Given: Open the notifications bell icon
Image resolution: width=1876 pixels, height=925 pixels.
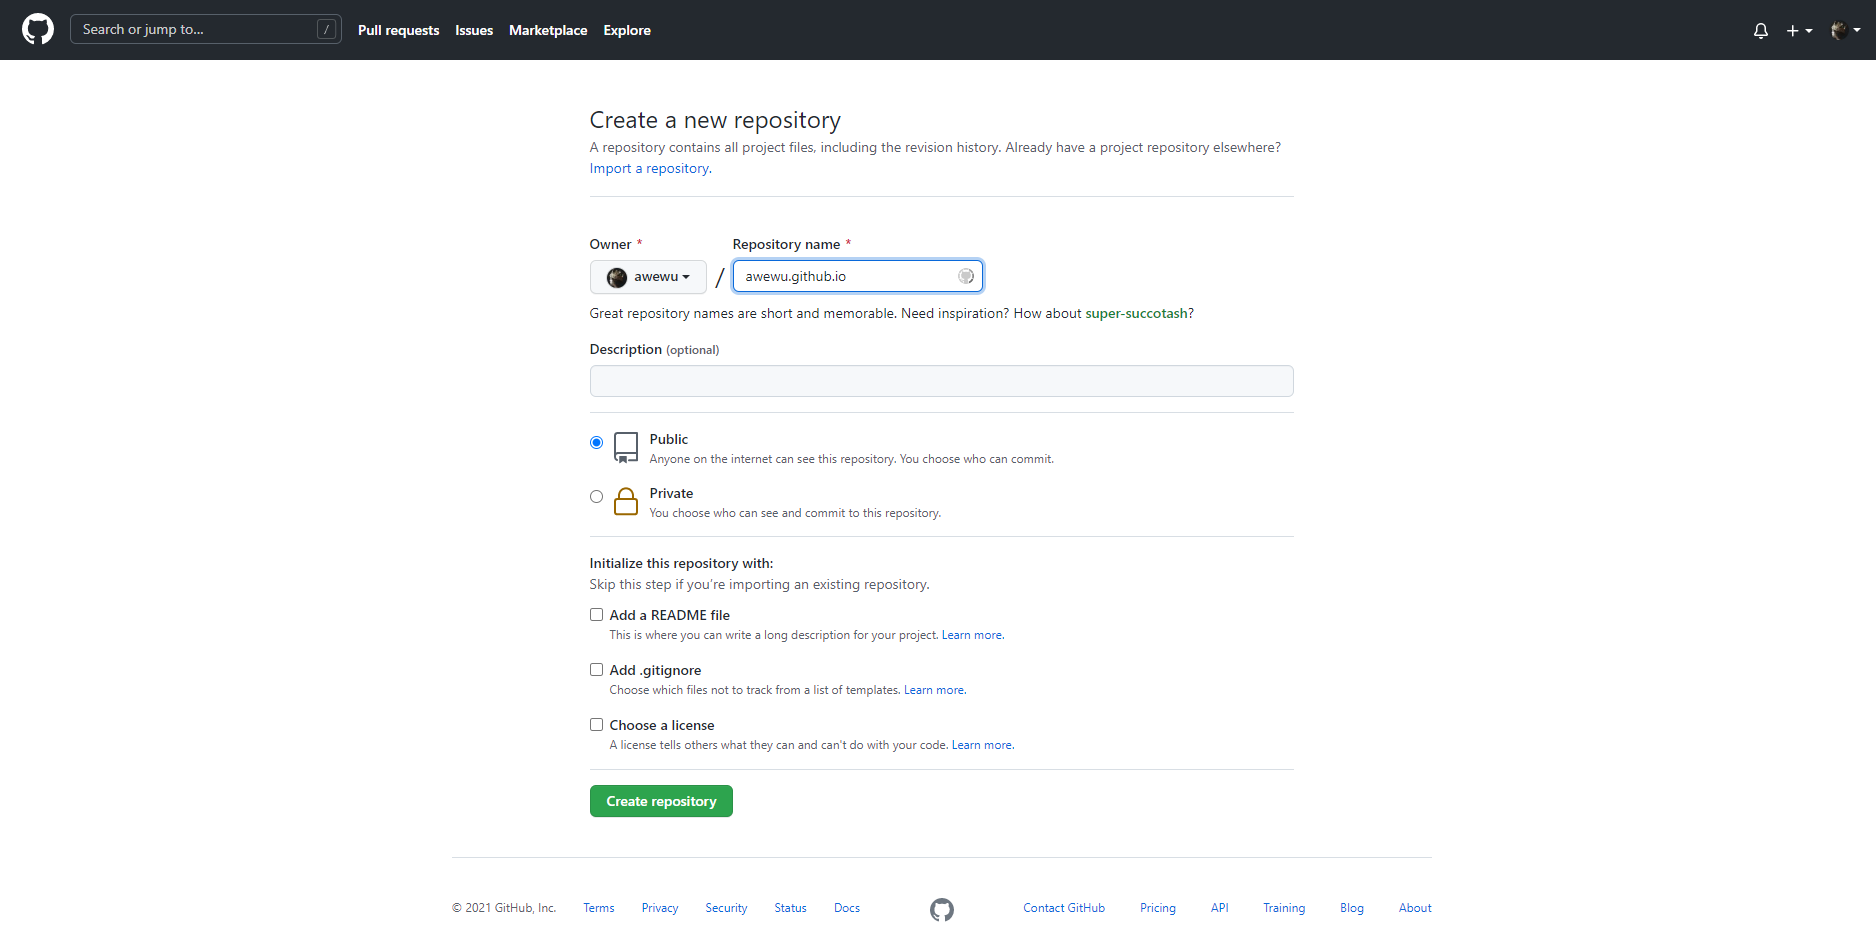Looking at the screenshot, I should point(1761,30).
